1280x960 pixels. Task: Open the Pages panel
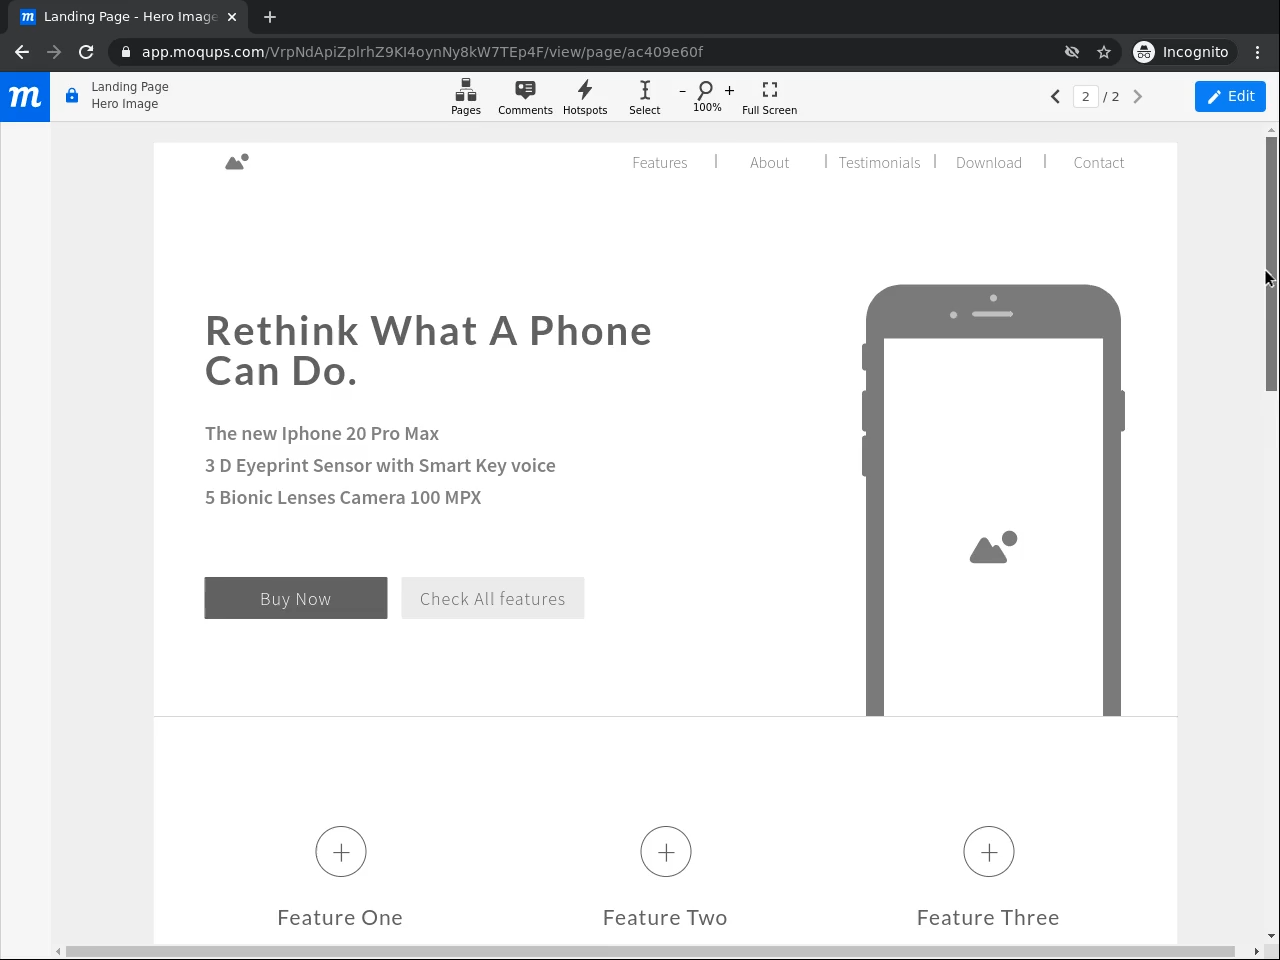[x=466, y=97]
